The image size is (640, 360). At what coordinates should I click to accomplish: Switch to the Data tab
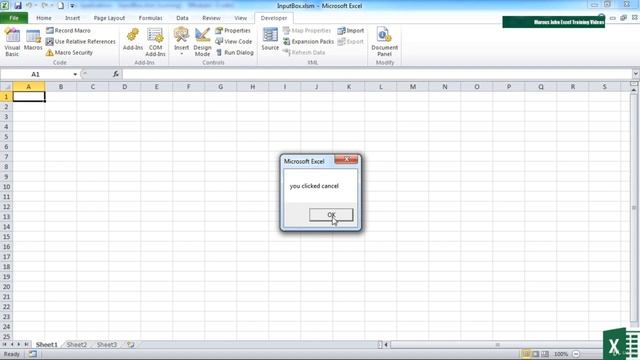[x=182, y=18]
